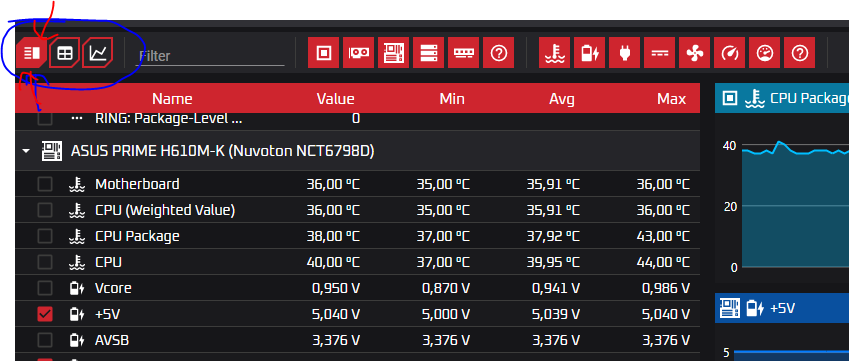
Task: Switch to the table grid view icon
Action: click(65, 52)
